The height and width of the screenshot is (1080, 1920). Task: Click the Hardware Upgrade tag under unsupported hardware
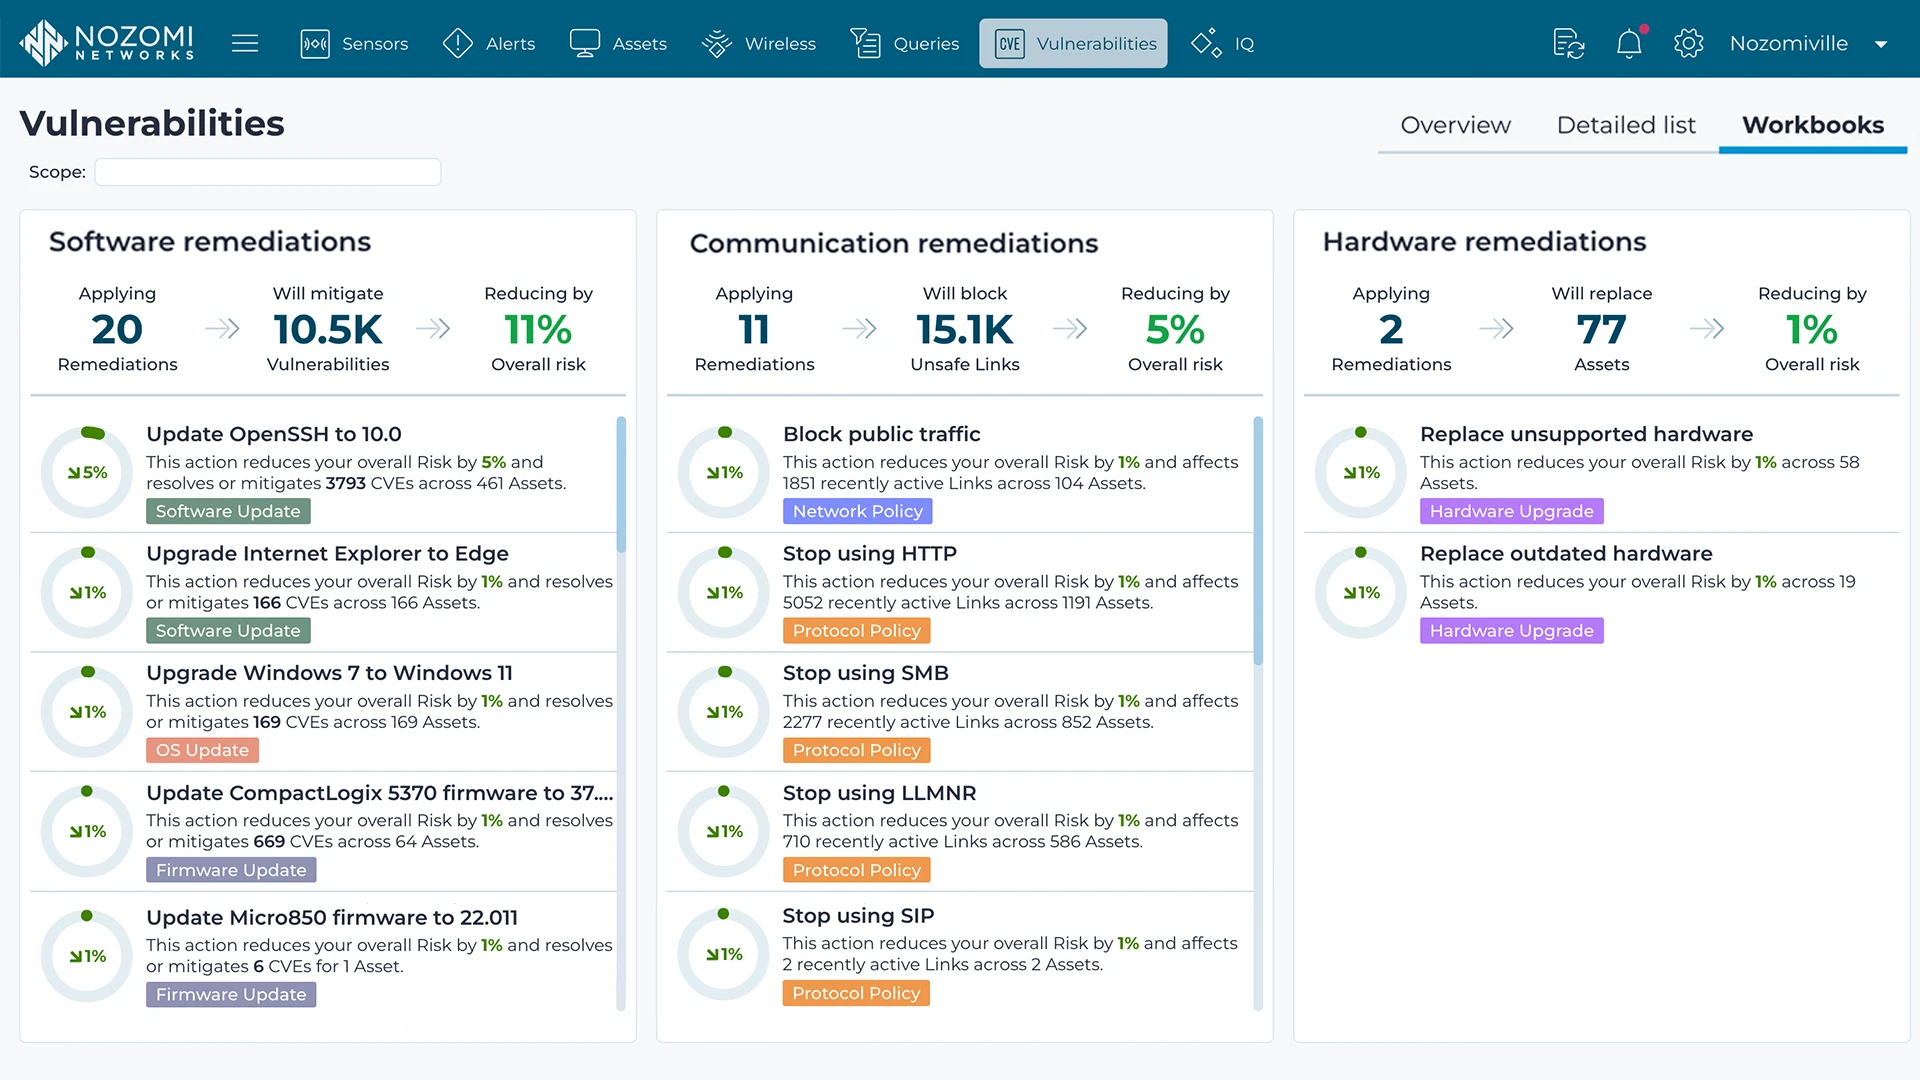point(1511,511)
